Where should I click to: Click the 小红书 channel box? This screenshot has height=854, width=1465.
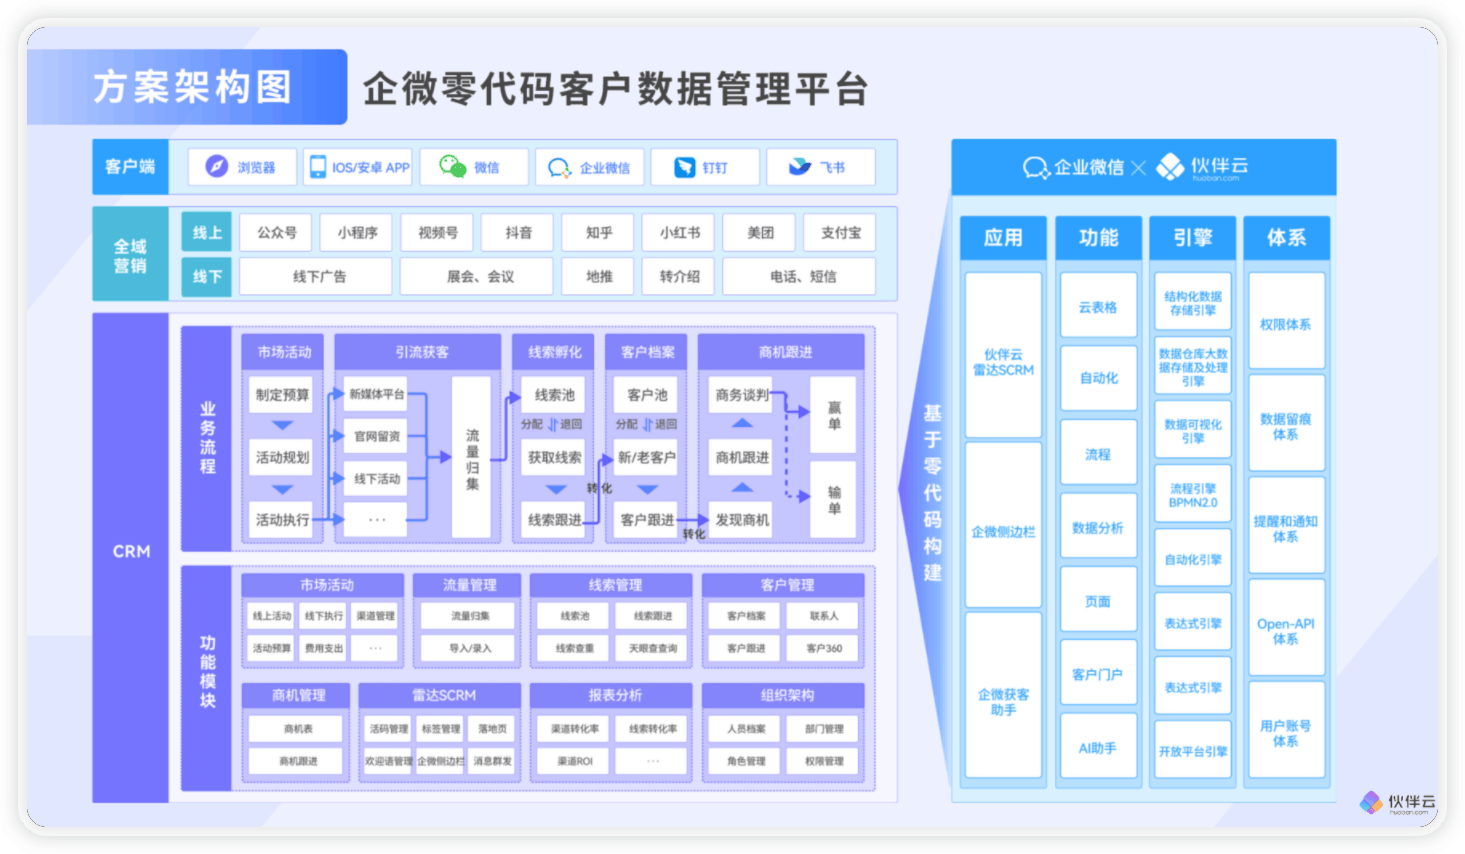(x=679, y=232)
